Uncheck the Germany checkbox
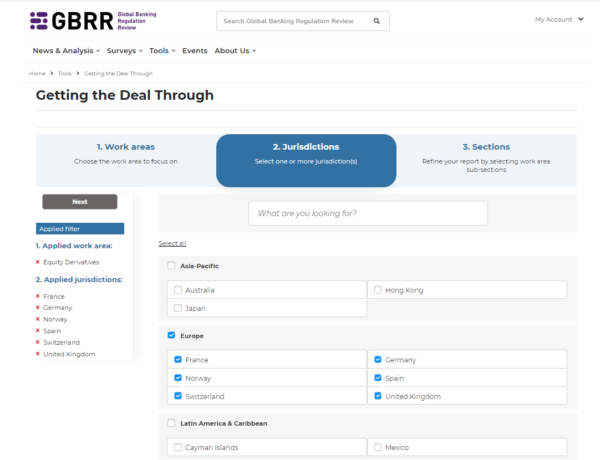This screenshot has height=460, width=600. [x=378, y=359]
